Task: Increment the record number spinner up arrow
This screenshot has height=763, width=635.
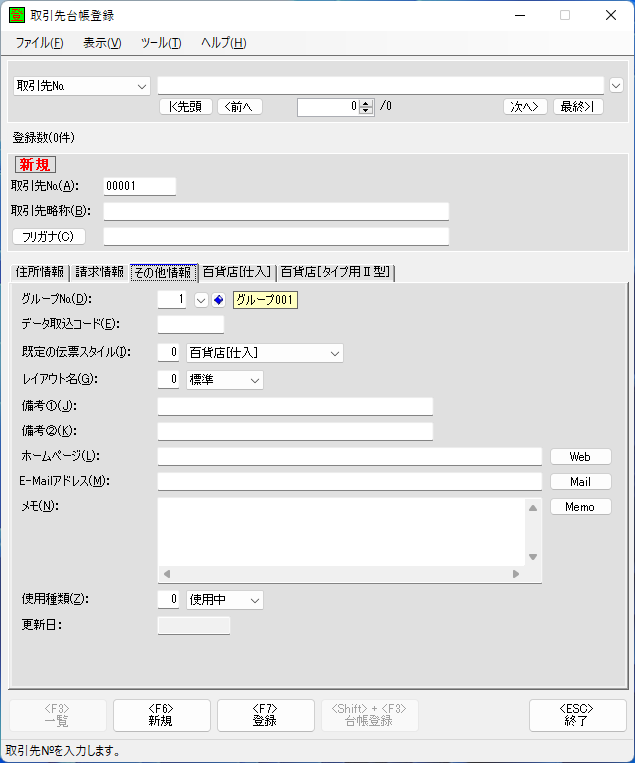Action: (x=366, y=103)
